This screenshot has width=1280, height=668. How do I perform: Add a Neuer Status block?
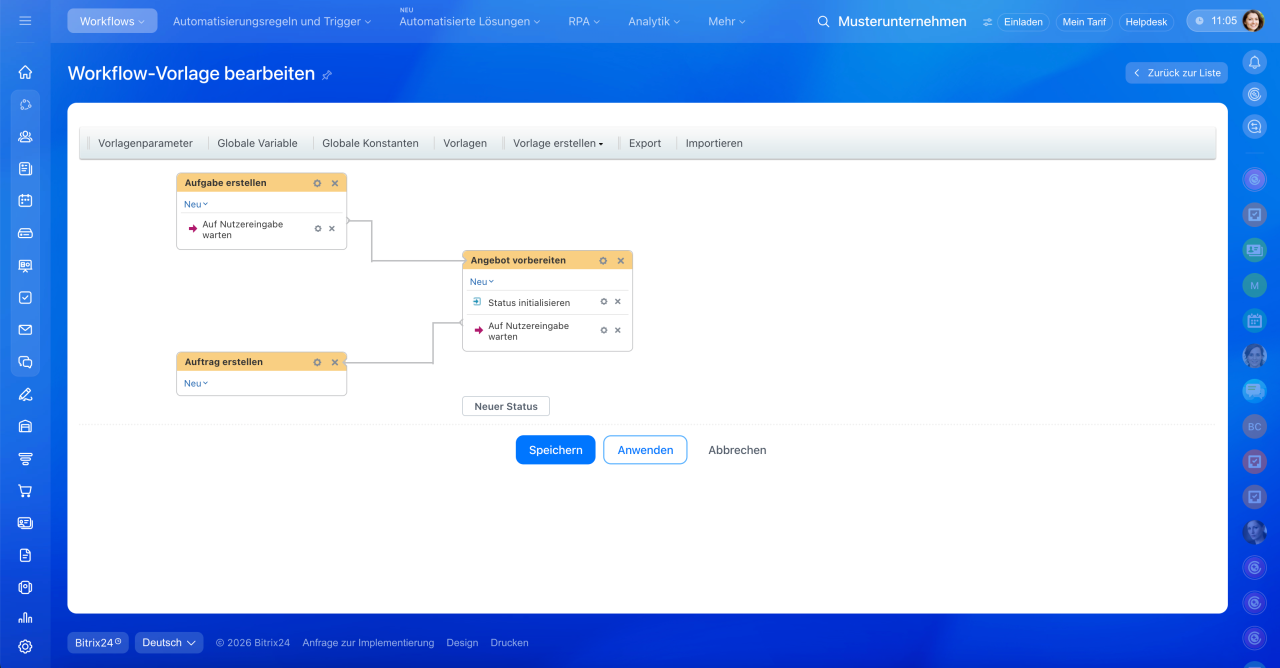coord(506,407)
